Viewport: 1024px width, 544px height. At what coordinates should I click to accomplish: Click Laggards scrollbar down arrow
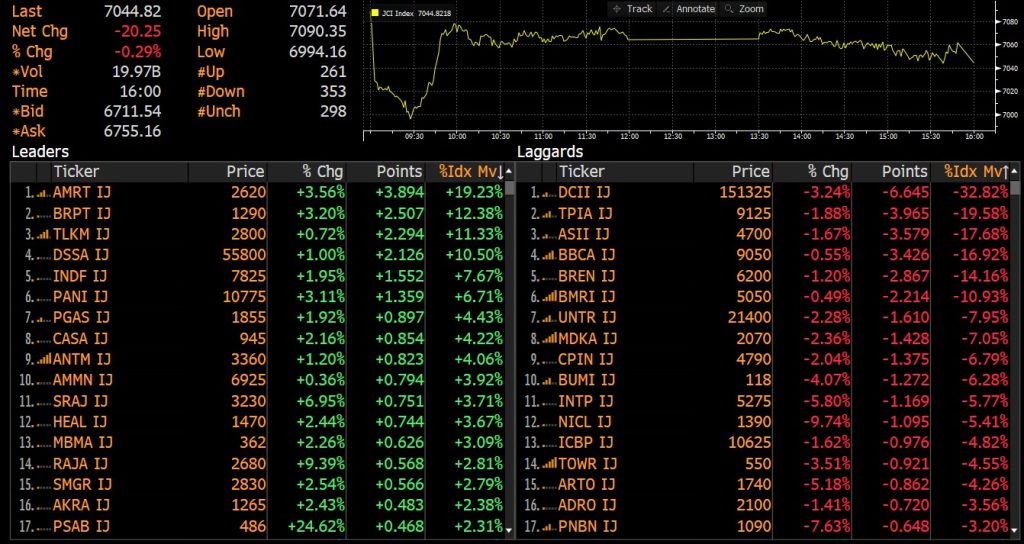click(x=1015, y=530)
